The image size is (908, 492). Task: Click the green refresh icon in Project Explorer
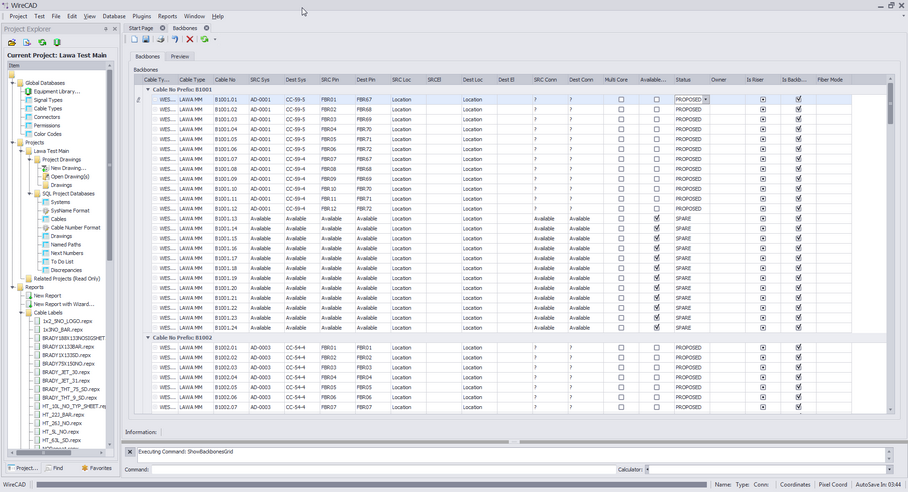(42, 42)
